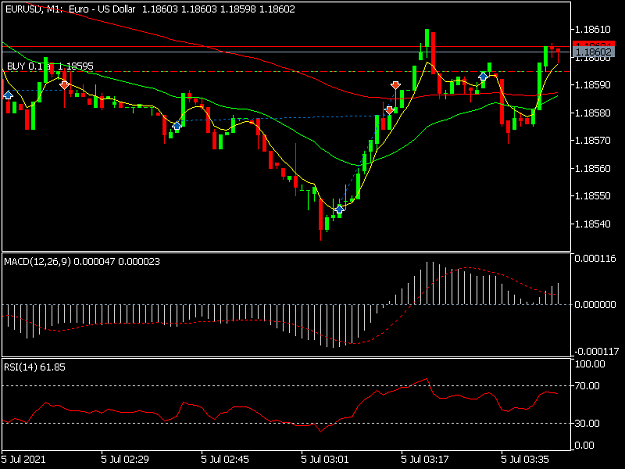This screenshot has height=469, width=625.
Task: Click the 1.18540 price axis label
Action: tap(593, 224)
